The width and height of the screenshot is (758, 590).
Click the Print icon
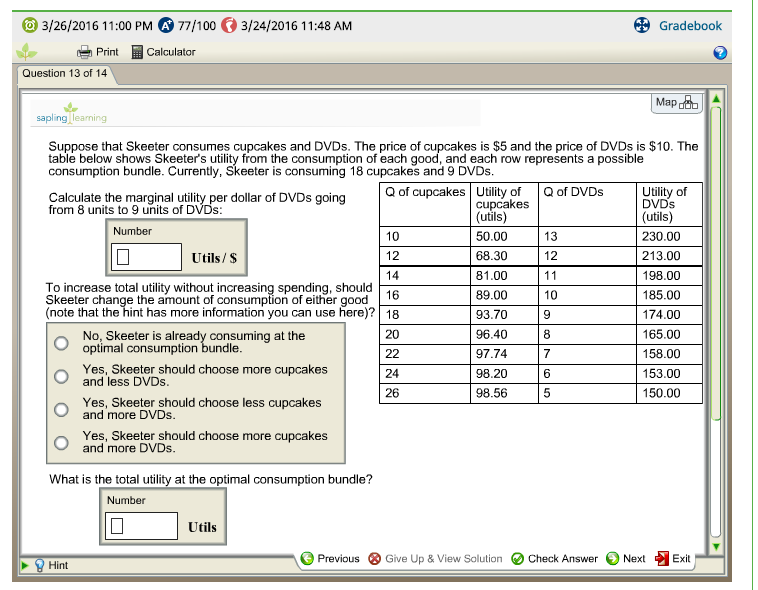pyautogui.click(x=85, y=52)
